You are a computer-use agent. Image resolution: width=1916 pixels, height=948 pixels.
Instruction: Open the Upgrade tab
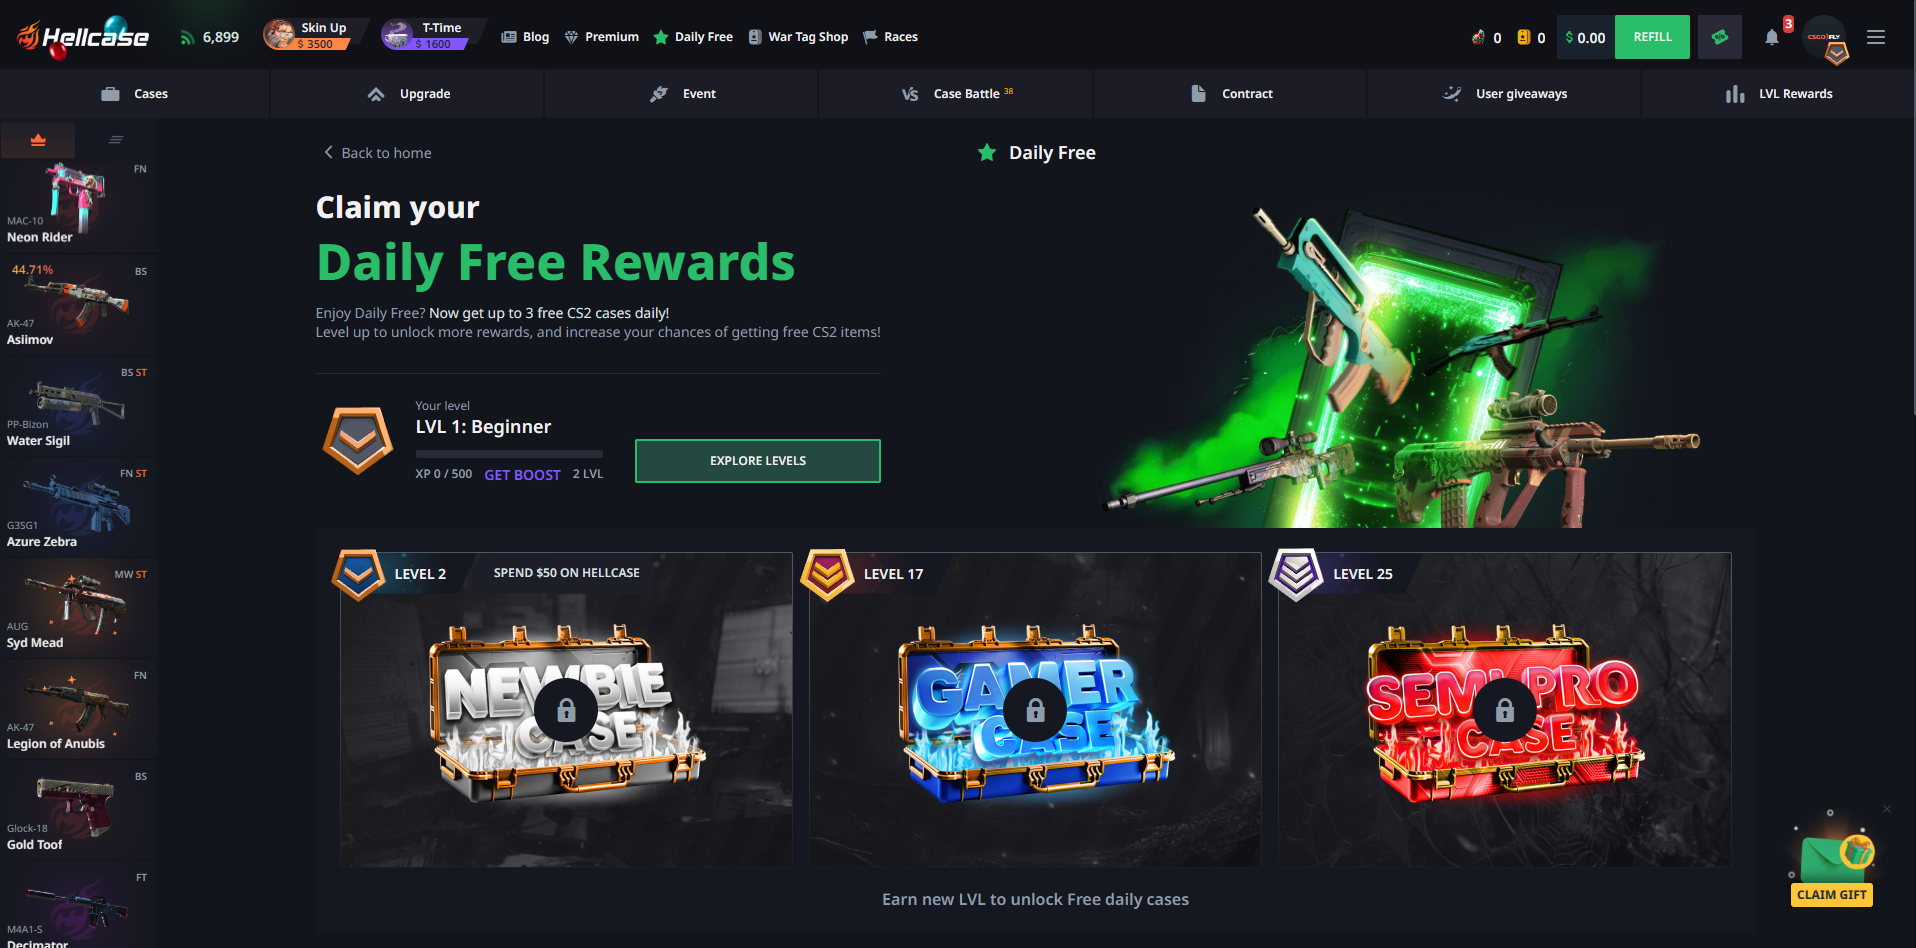408,94
